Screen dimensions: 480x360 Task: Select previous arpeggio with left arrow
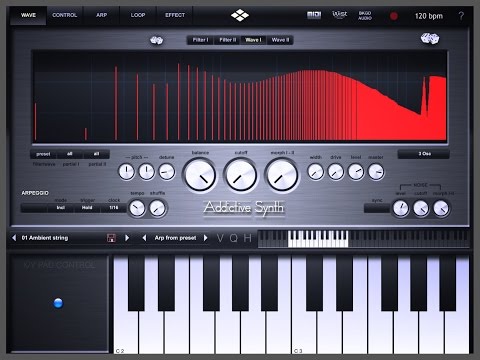click(x=144, y=238)
